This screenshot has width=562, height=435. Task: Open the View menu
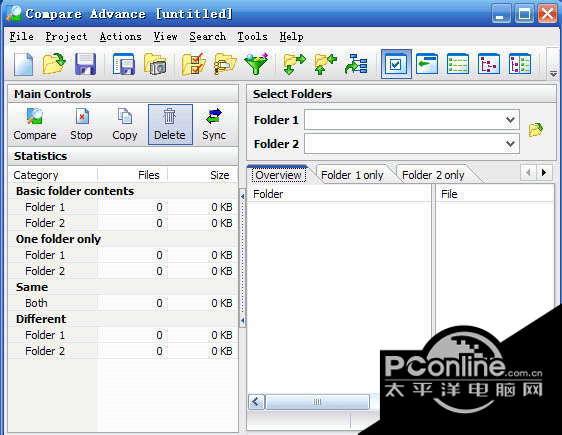(x=165, y=37)
